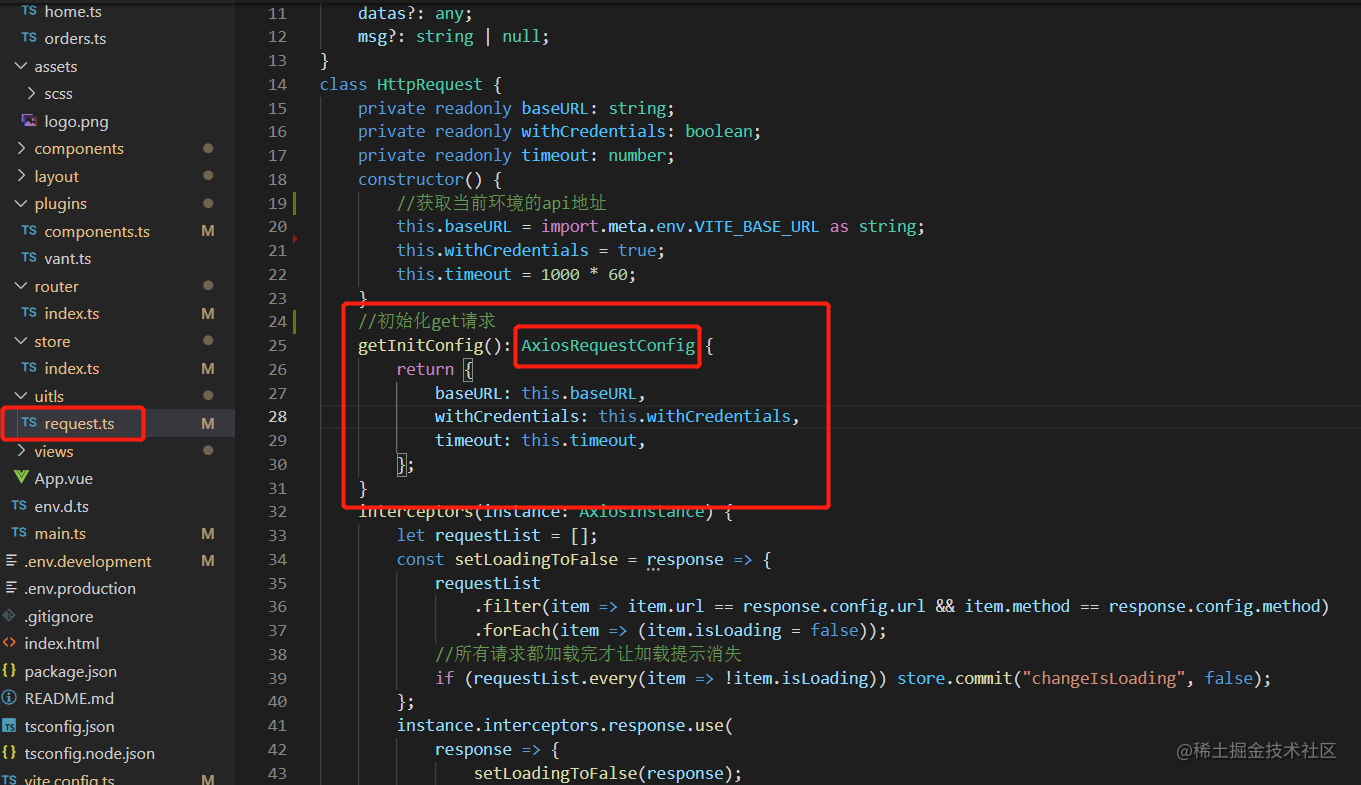The width and height of the screenshot is (1361, 785).
Task: Click the components folder name
Action: pos(79,149)
